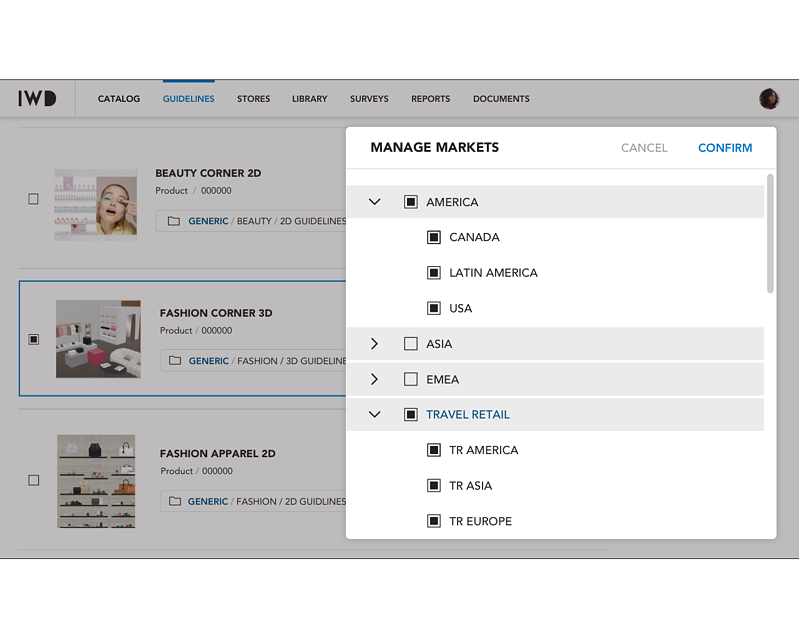Toggle the CANADA checkbox
Viewport: 799px width, 639px height.
point(434,237)
